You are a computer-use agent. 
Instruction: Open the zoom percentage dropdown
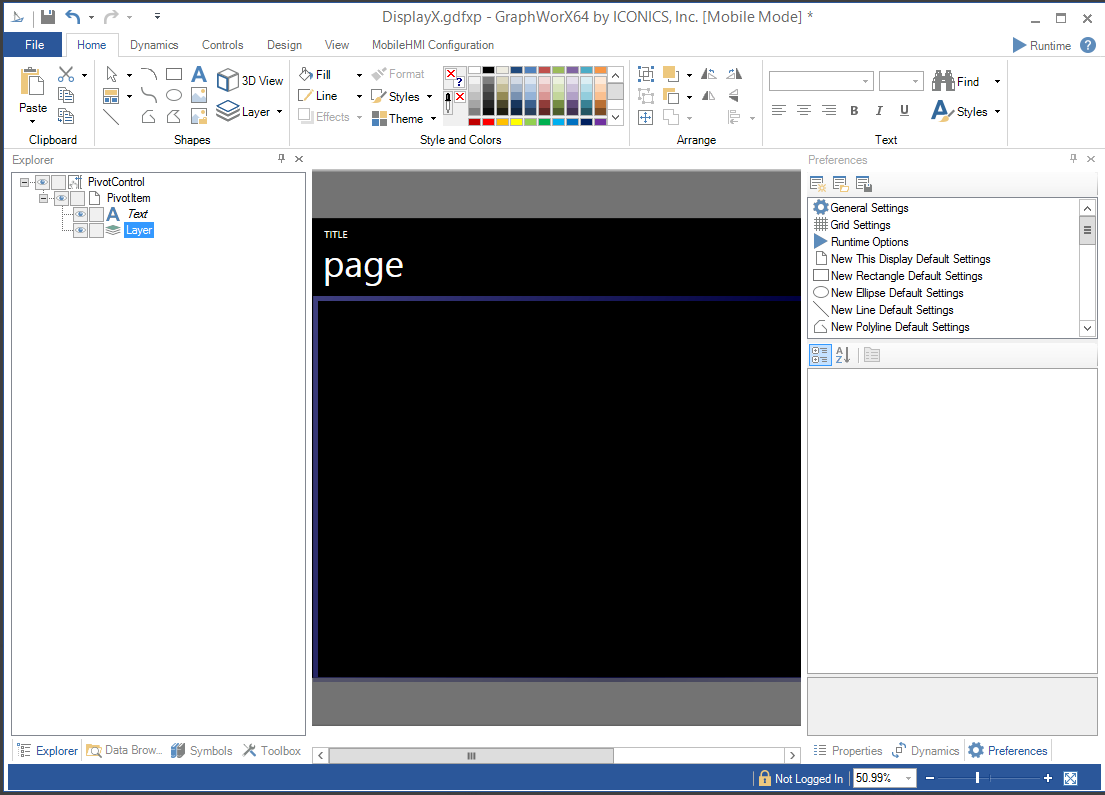coord(908,778)
